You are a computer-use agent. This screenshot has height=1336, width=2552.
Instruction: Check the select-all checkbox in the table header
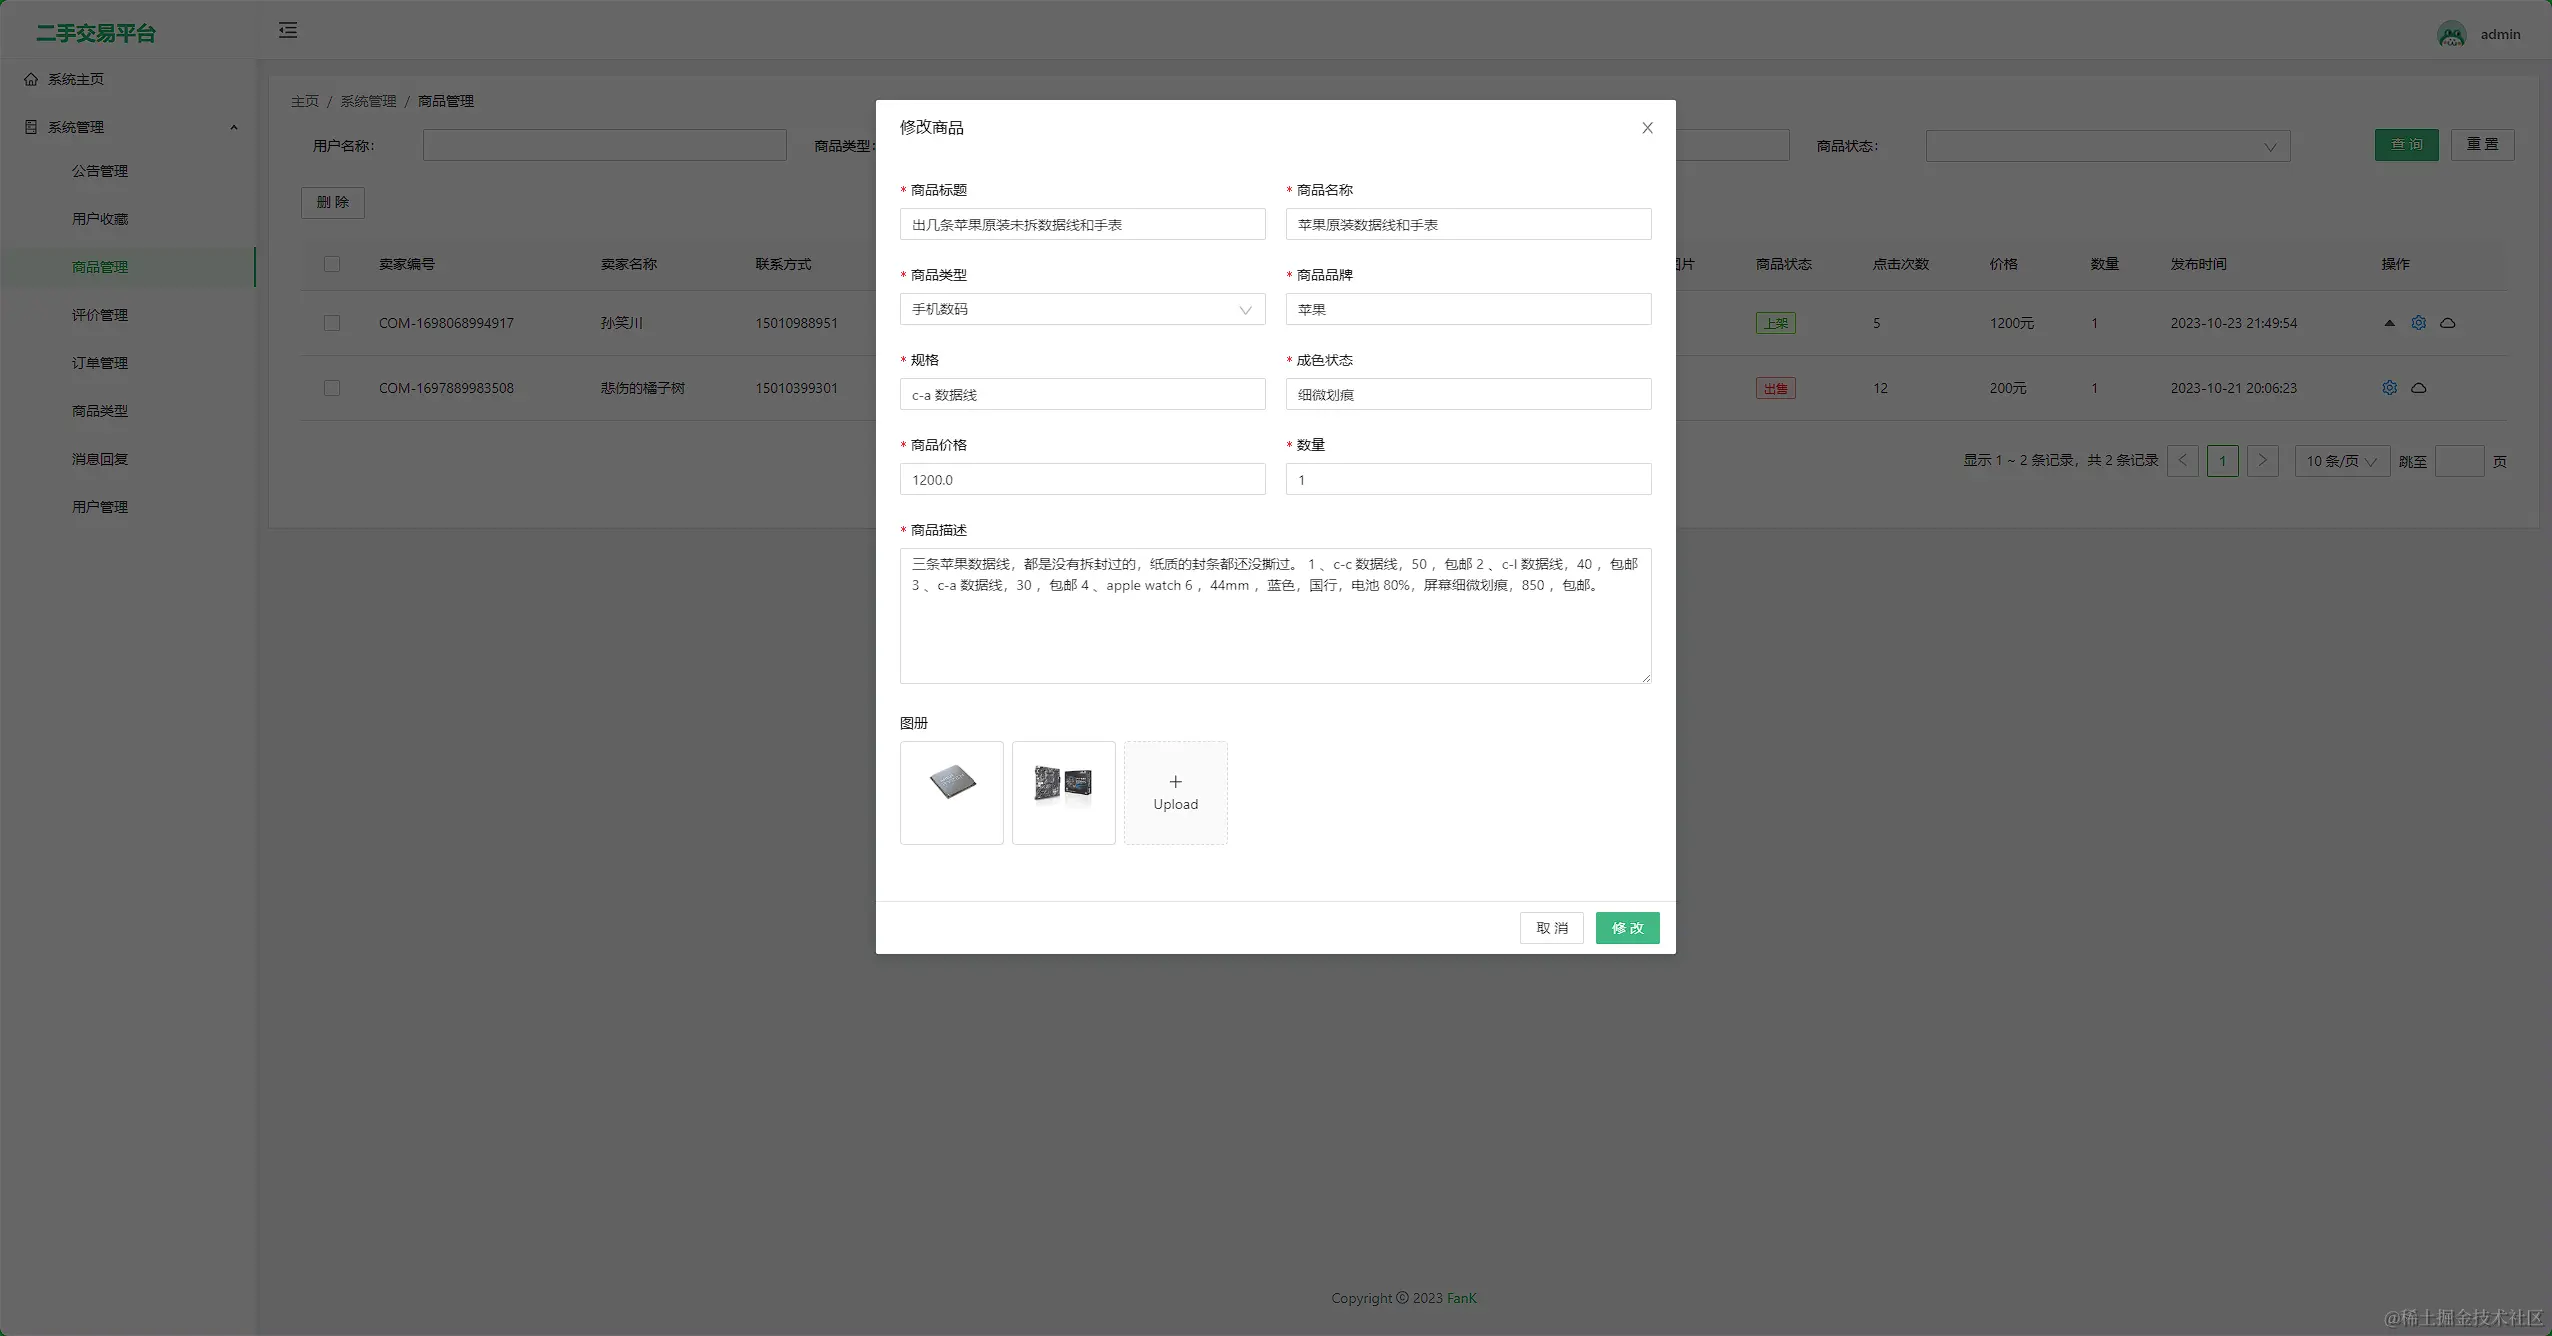pos(332,264)
